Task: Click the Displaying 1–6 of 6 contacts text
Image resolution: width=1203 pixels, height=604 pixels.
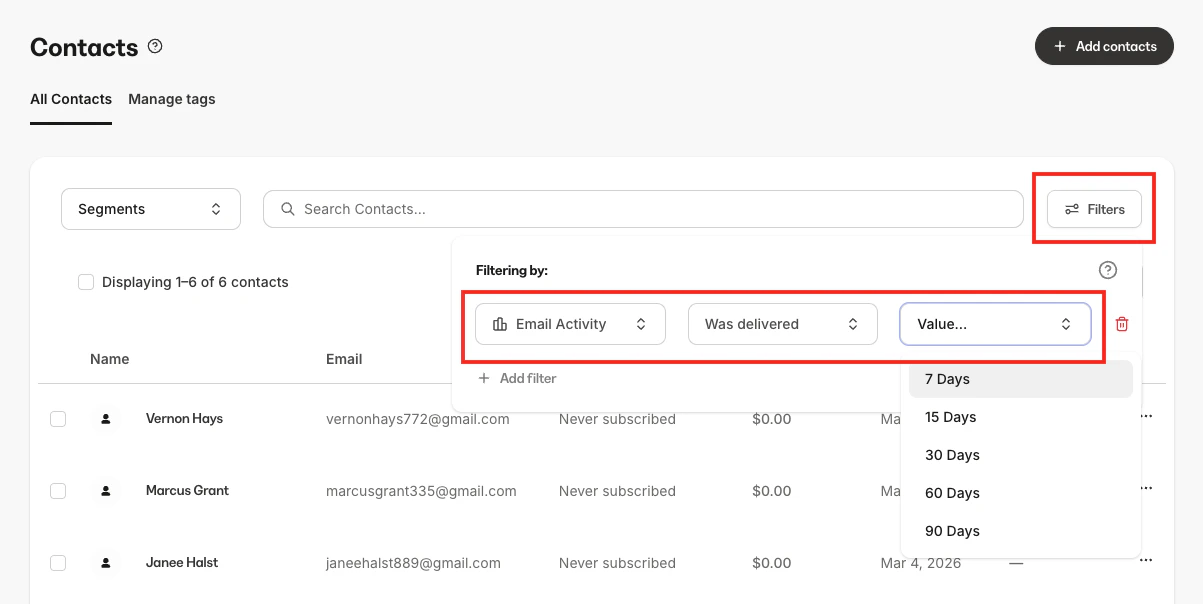Action: click(x=195, y=282)
